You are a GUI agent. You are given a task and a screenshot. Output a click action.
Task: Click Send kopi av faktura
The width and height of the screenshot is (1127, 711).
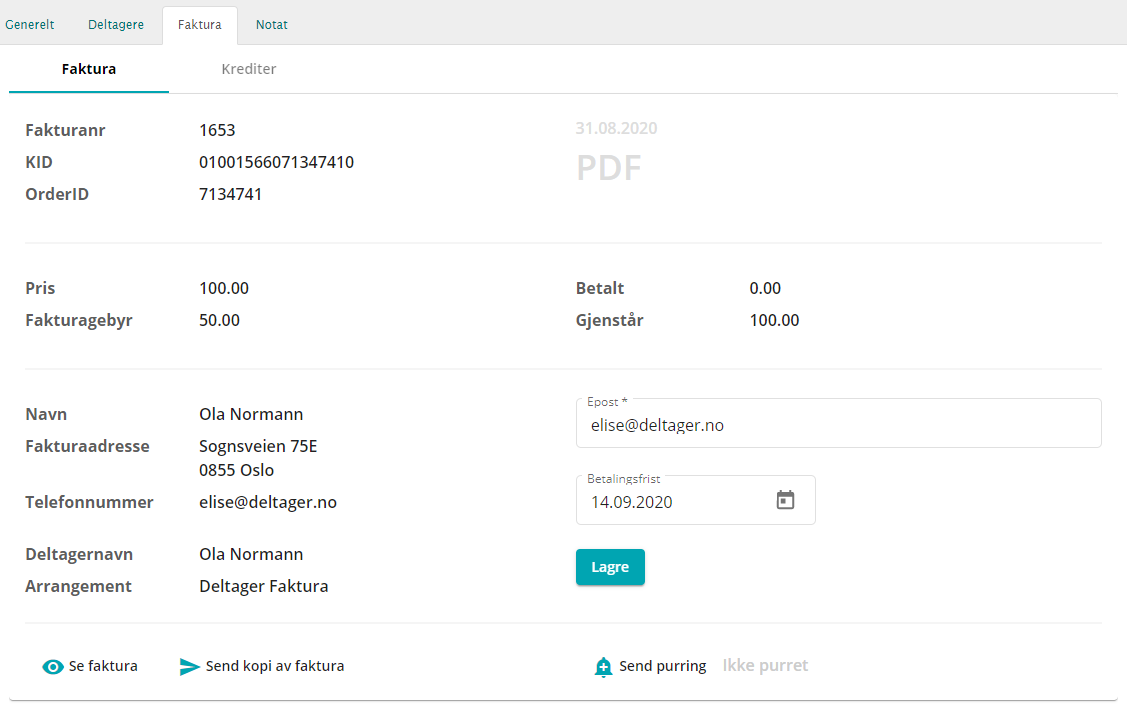(x=275, y=666)
